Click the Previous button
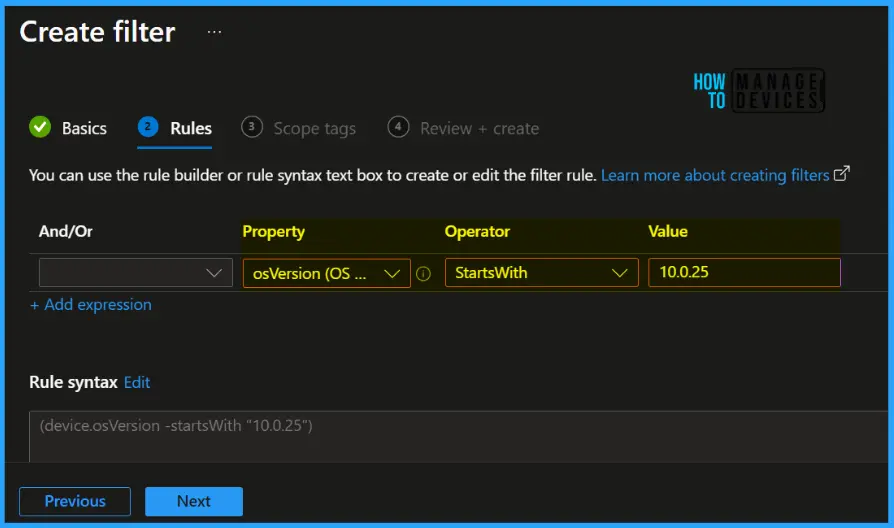 tap(75, 501)
